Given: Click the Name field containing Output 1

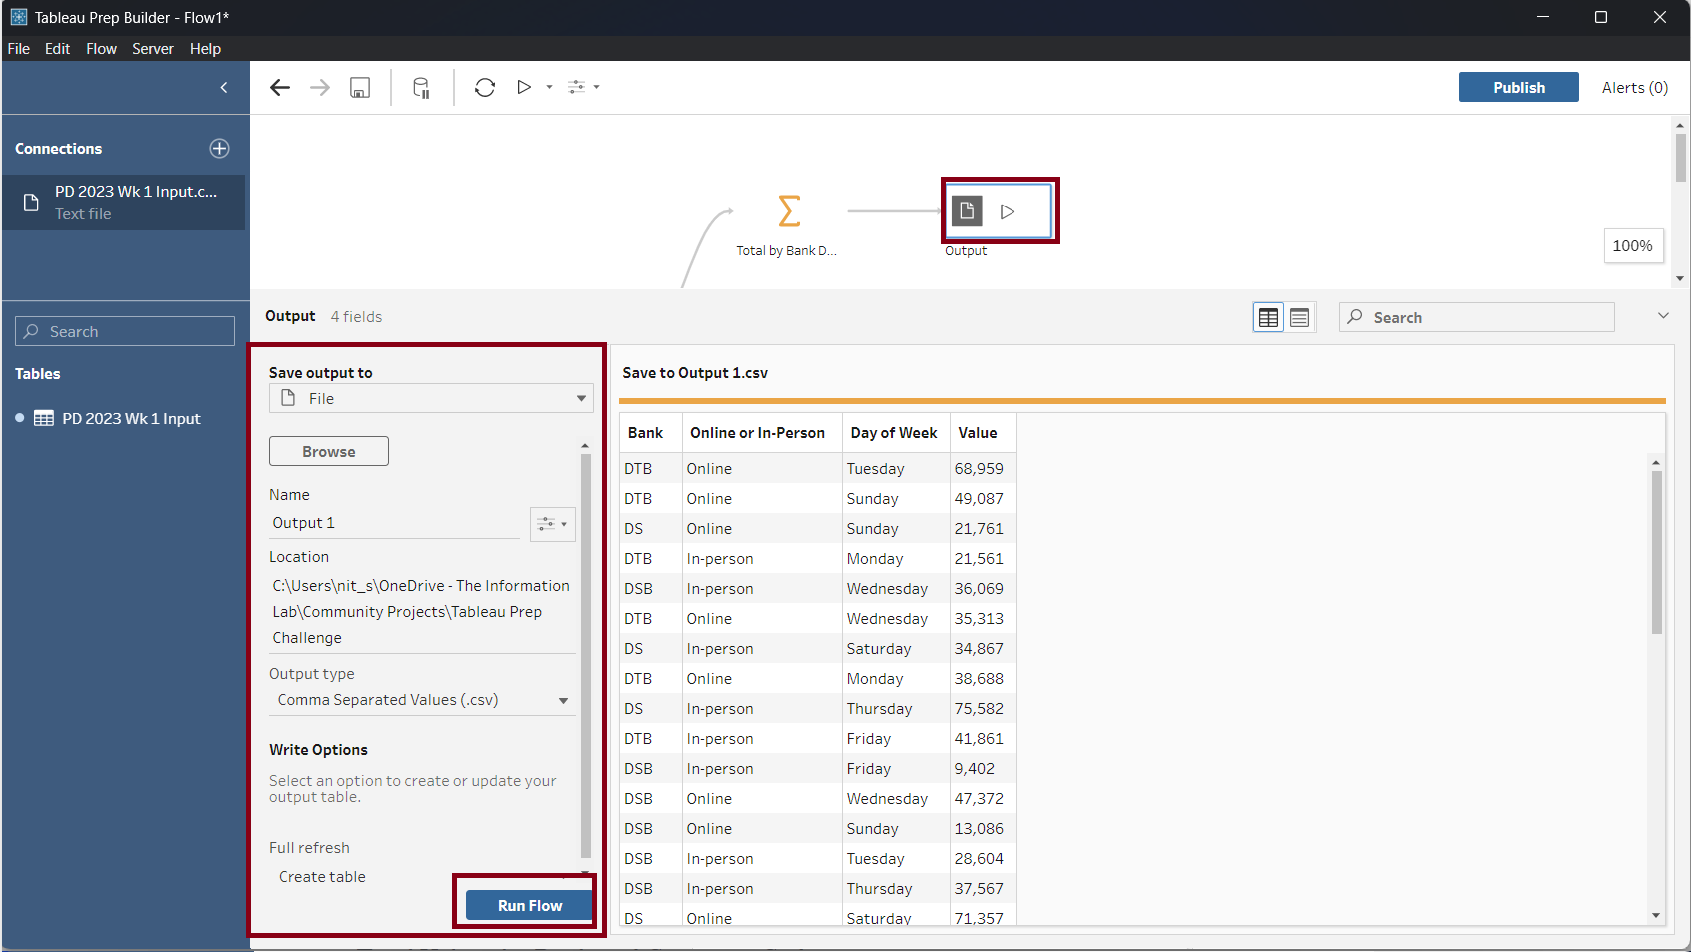Looking at the screenshot, I should point(395,524).
